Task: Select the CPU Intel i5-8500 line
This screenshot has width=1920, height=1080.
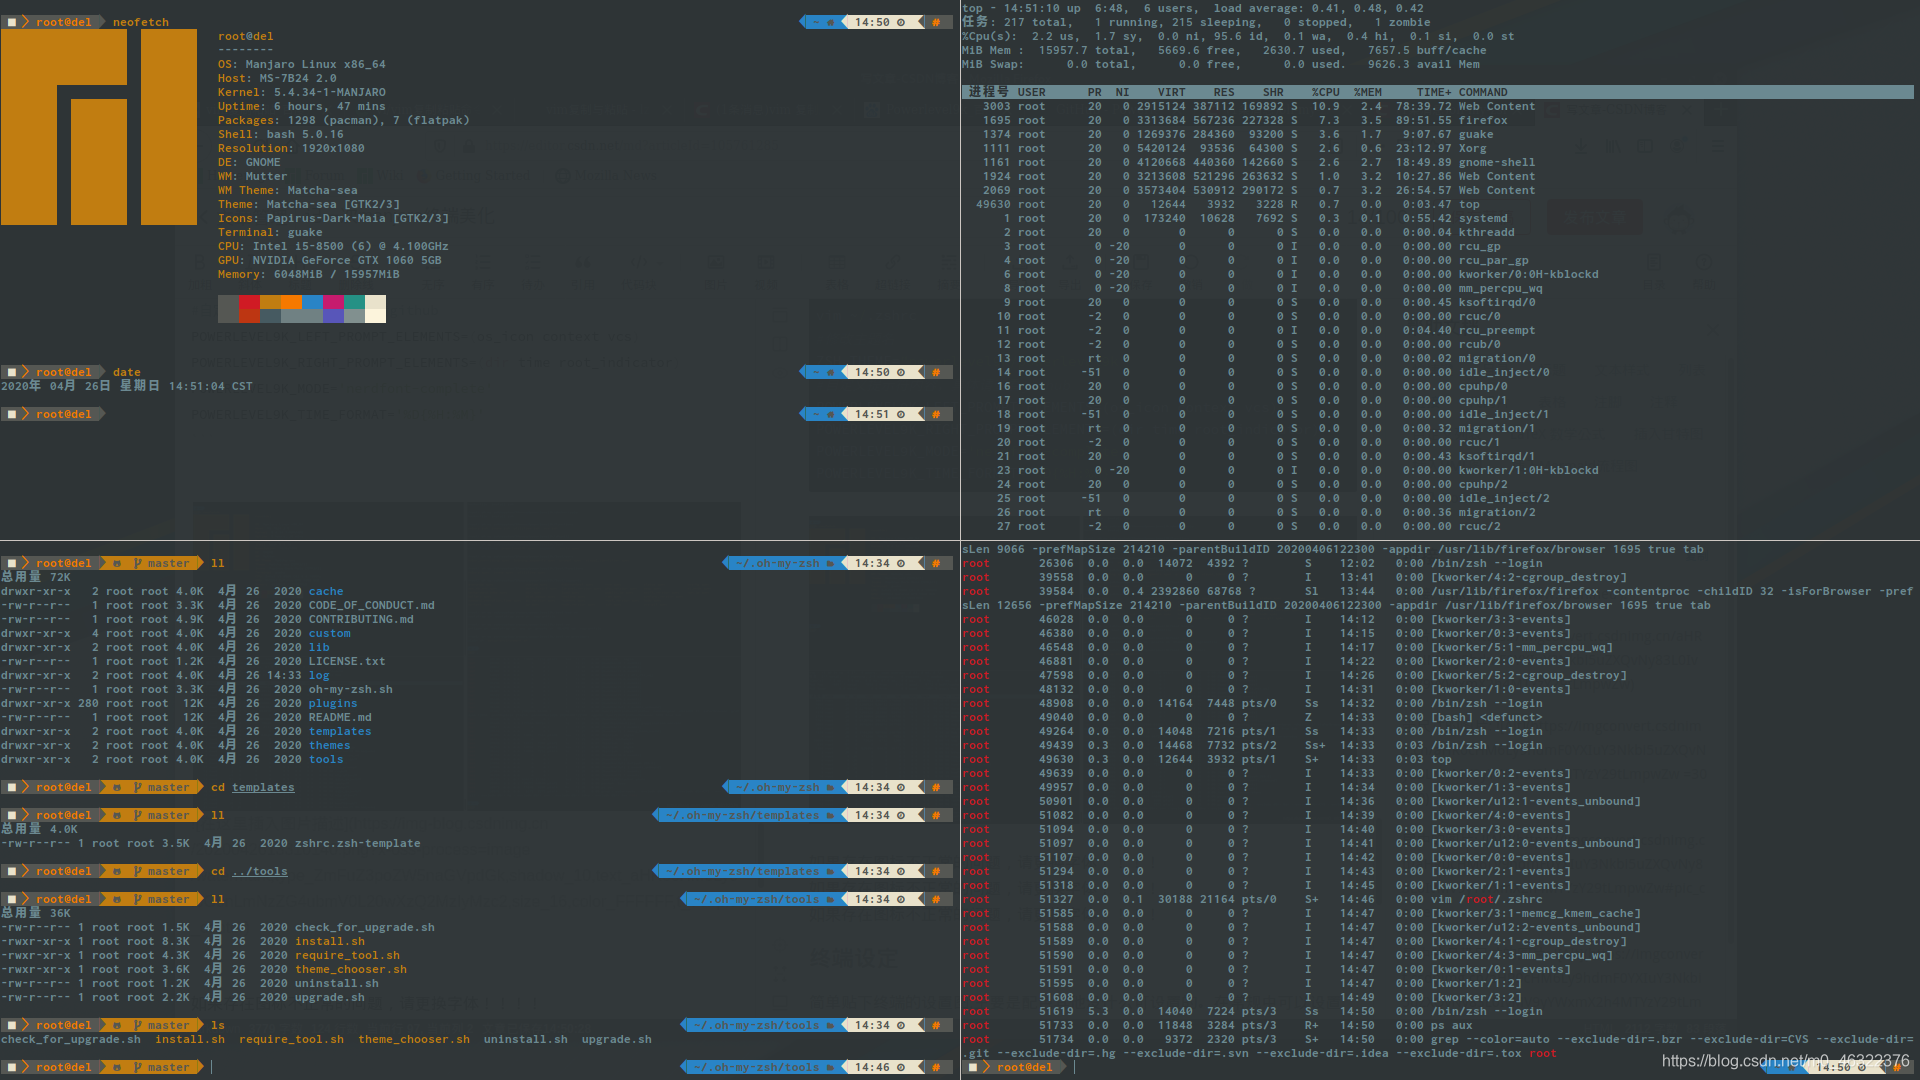Action: pos(333,246)
